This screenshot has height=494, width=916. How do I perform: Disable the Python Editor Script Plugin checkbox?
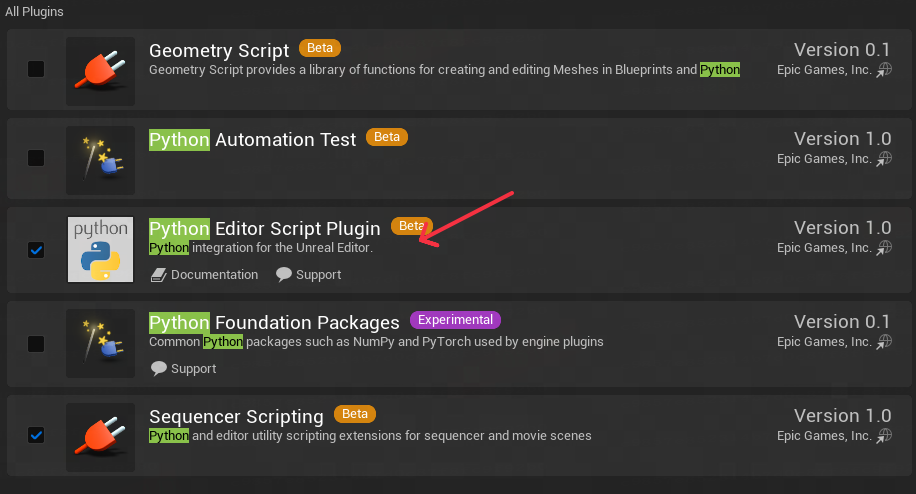pyautogui.click(x=36, y=250)
